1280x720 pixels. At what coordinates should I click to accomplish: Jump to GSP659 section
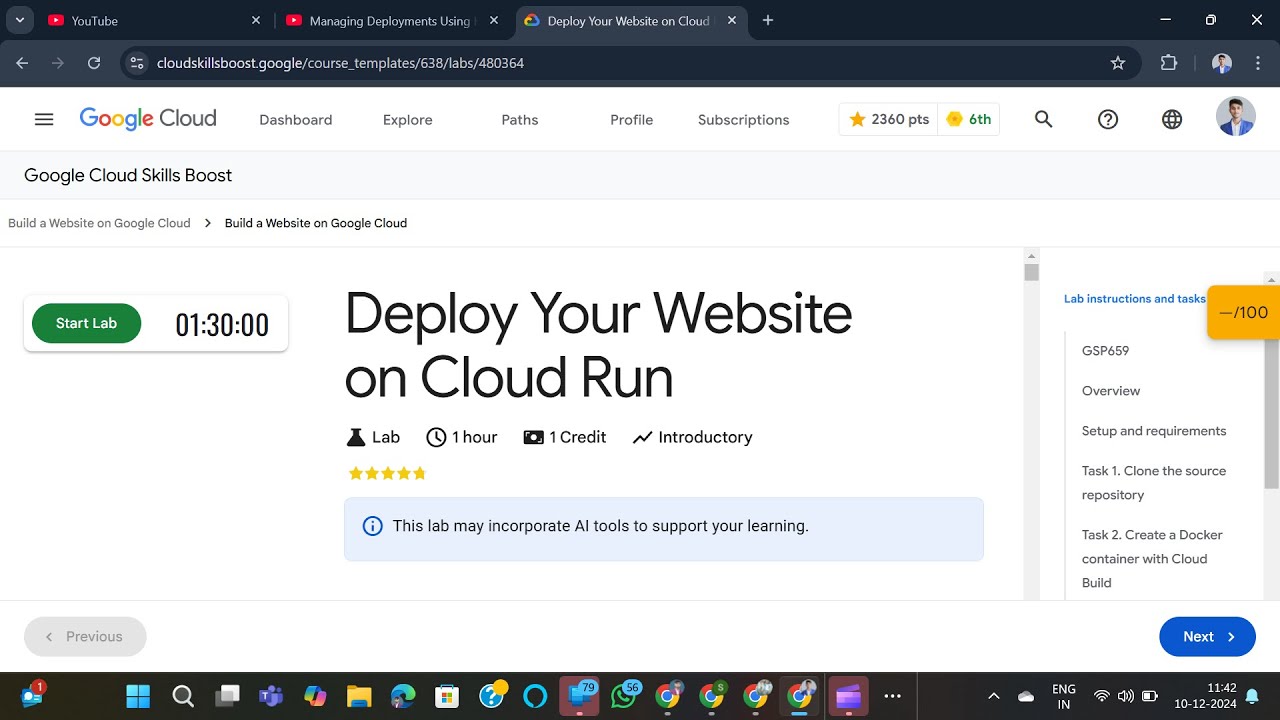[1106, 351]
